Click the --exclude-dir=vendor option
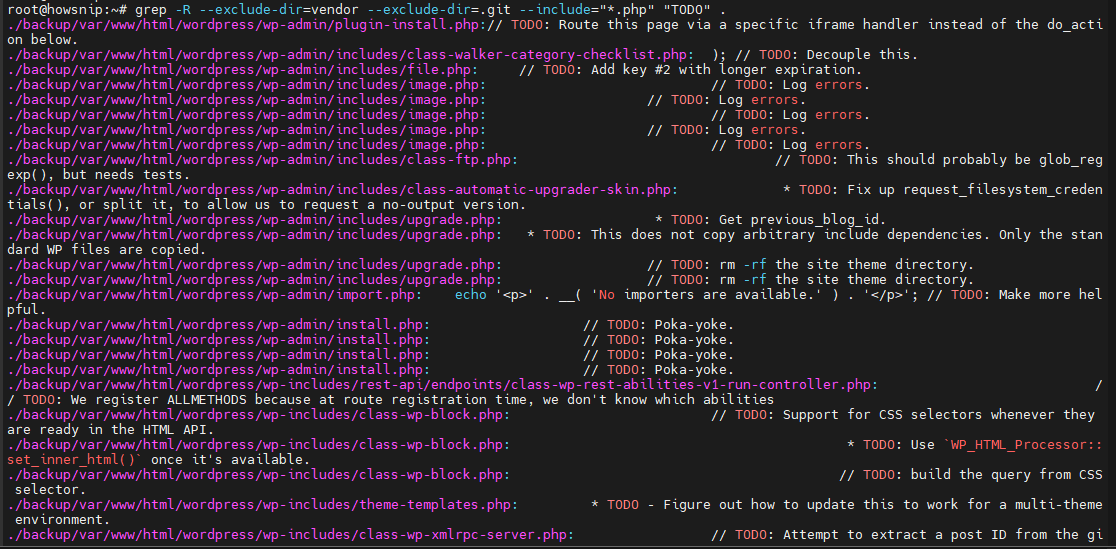 [x=277, y=10]
